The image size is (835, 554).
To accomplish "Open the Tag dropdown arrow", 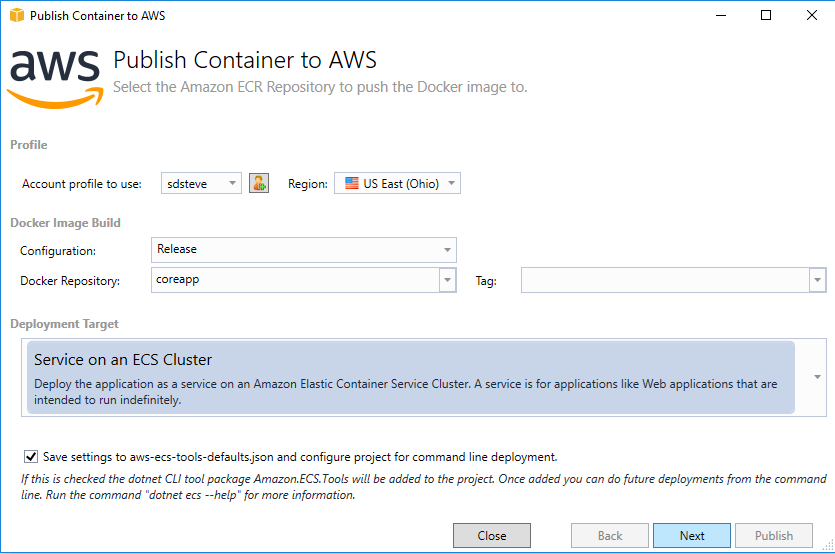I will pyautogui.click(x=817, y=280).
